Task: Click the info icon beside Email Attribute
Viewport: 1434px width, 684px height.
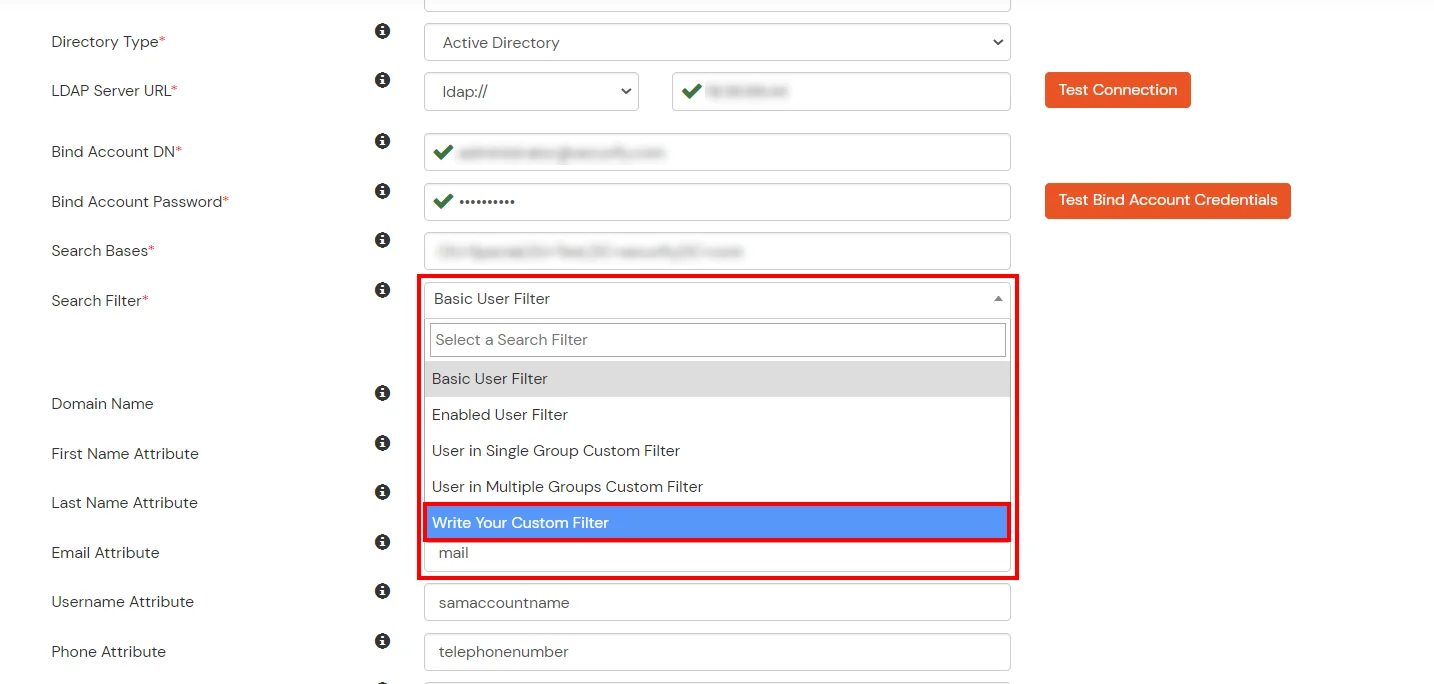Action: point(382,542)
